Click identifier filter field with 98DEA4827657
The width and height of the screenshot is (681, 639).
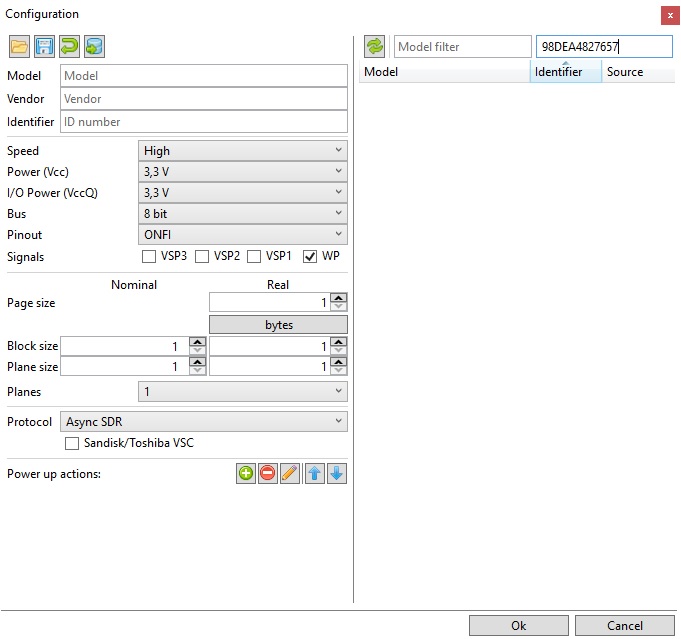604,46
